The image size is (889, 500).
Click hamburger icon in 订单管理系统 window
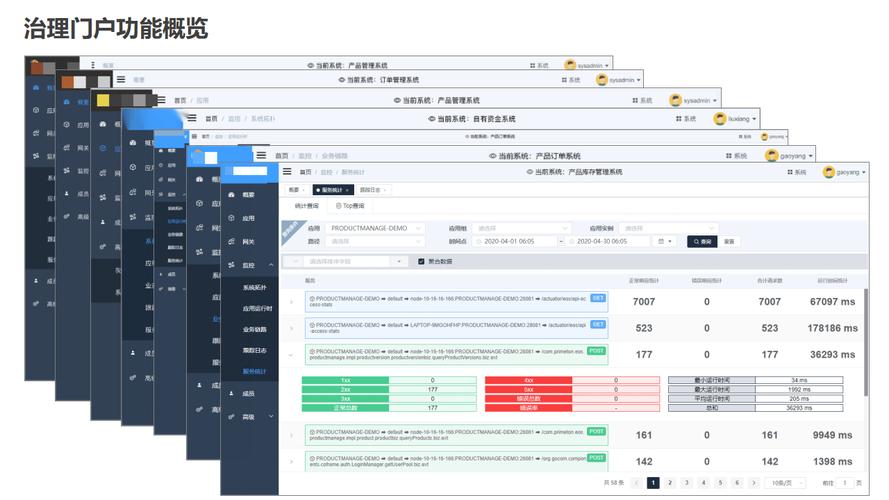pos(121,79)
